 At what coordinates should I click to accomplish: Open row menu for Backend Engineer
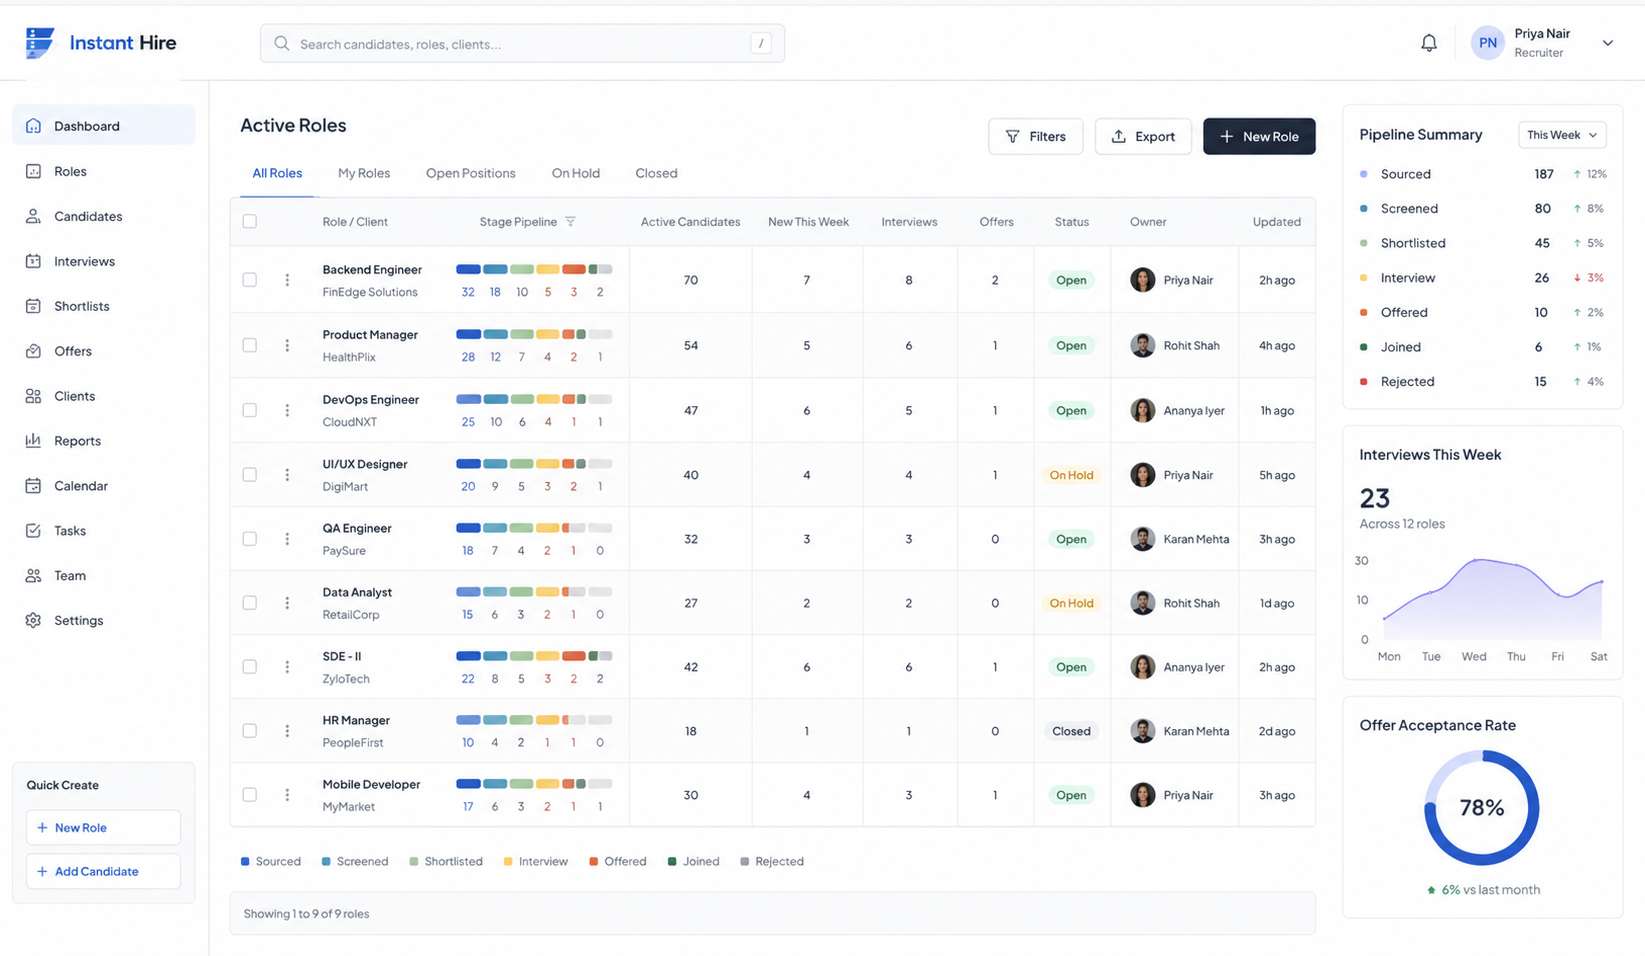pyautogui.click(x=287, y=280)
